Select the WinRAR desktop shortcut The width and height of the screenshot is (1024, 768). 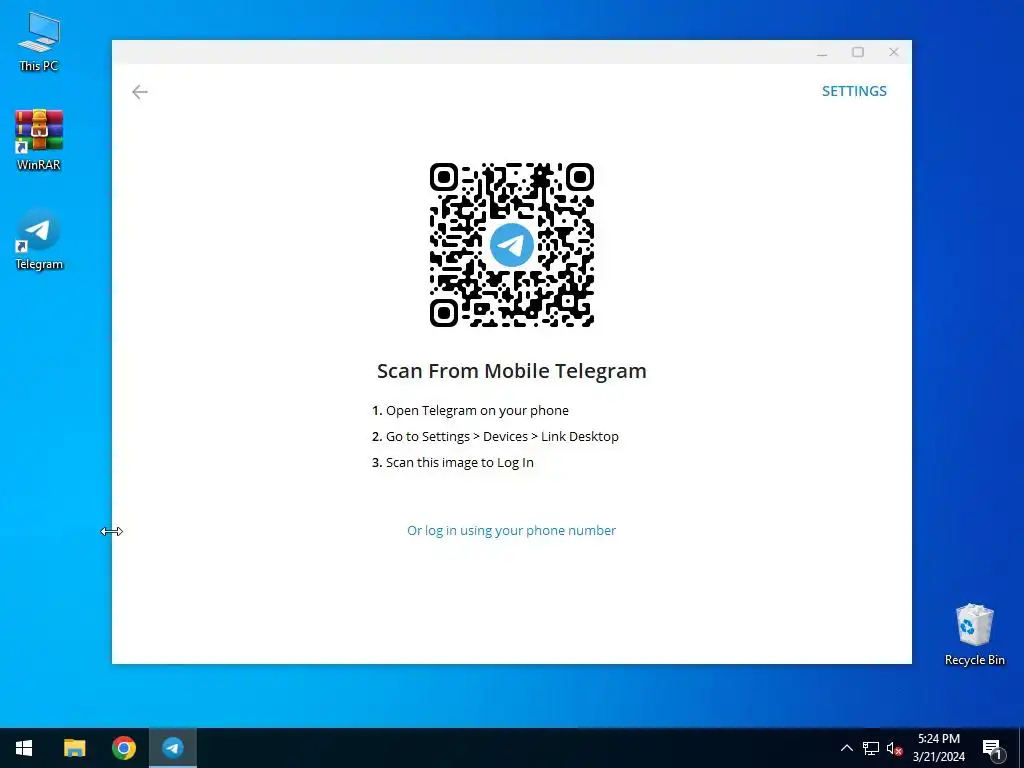tap(39, 140)
